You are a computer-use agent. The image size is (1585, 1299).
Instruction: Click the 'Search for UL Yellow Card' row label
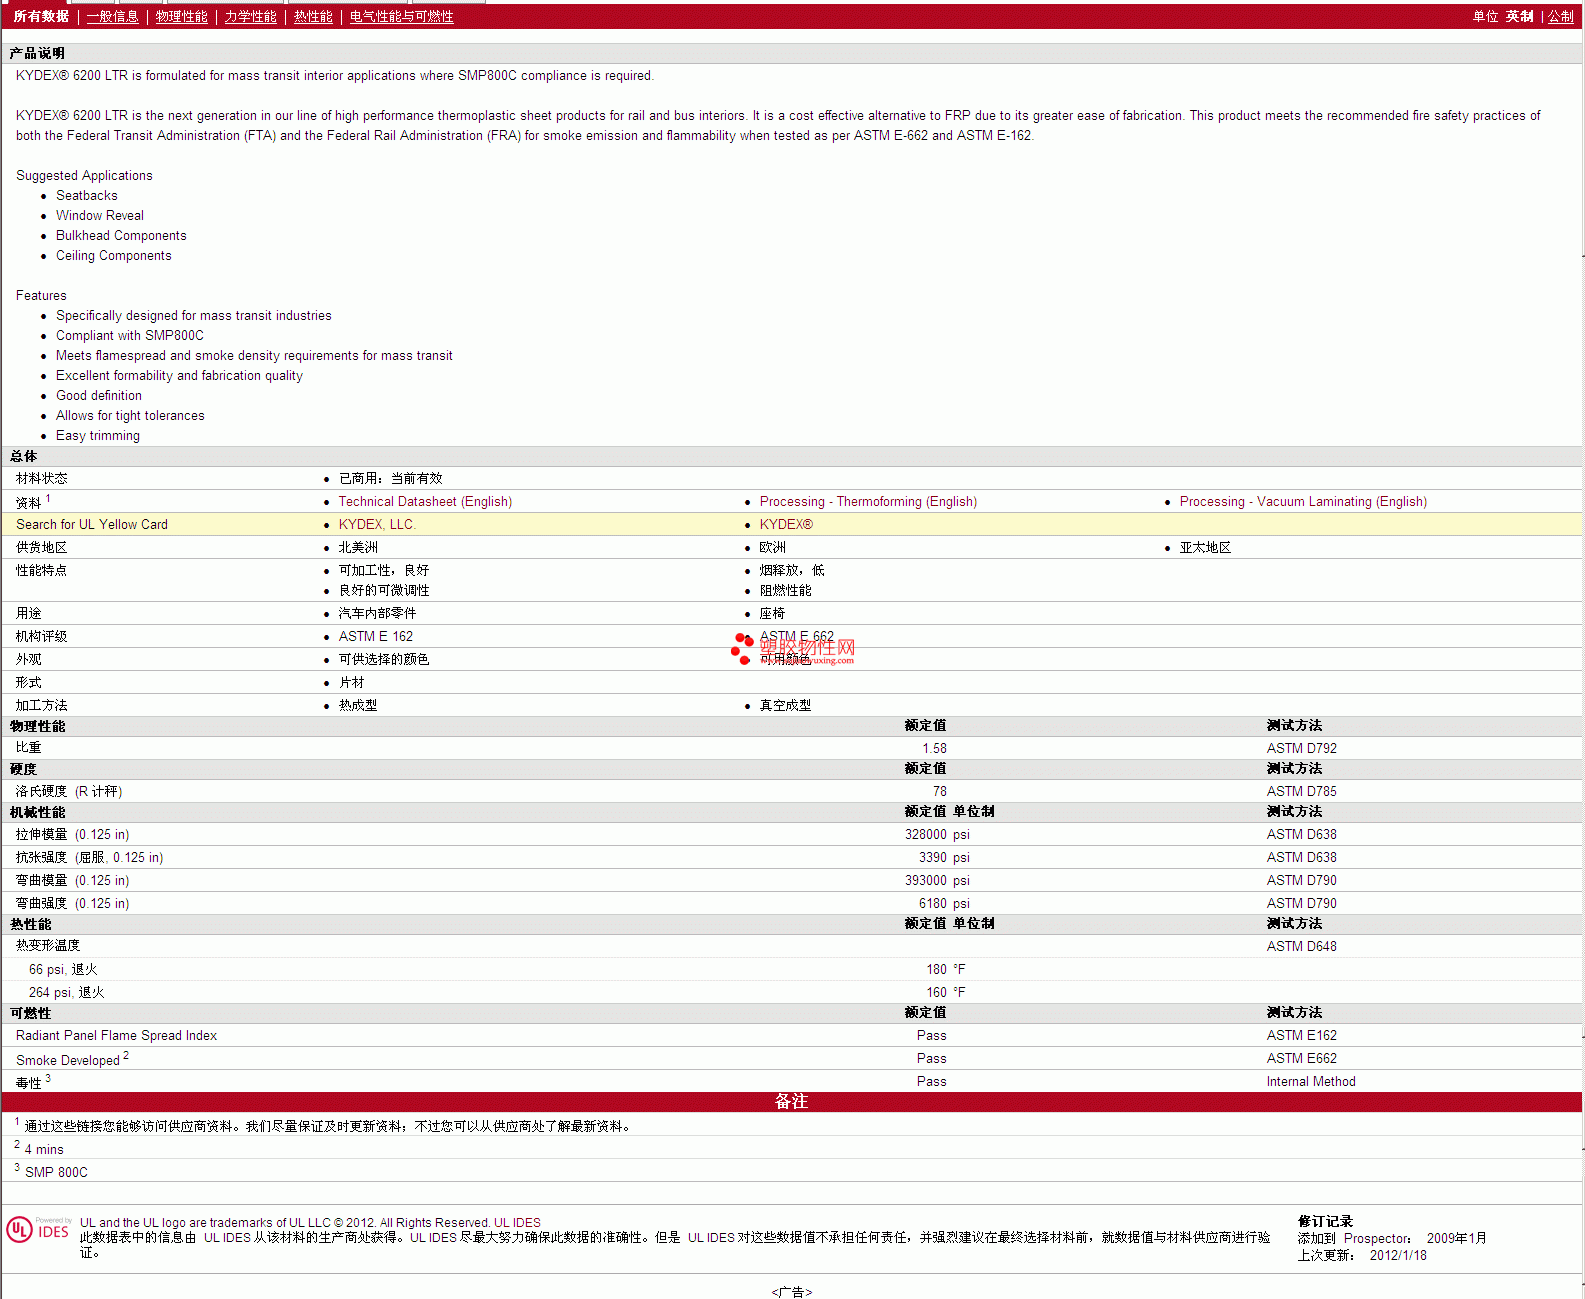(x=92, y=525)
